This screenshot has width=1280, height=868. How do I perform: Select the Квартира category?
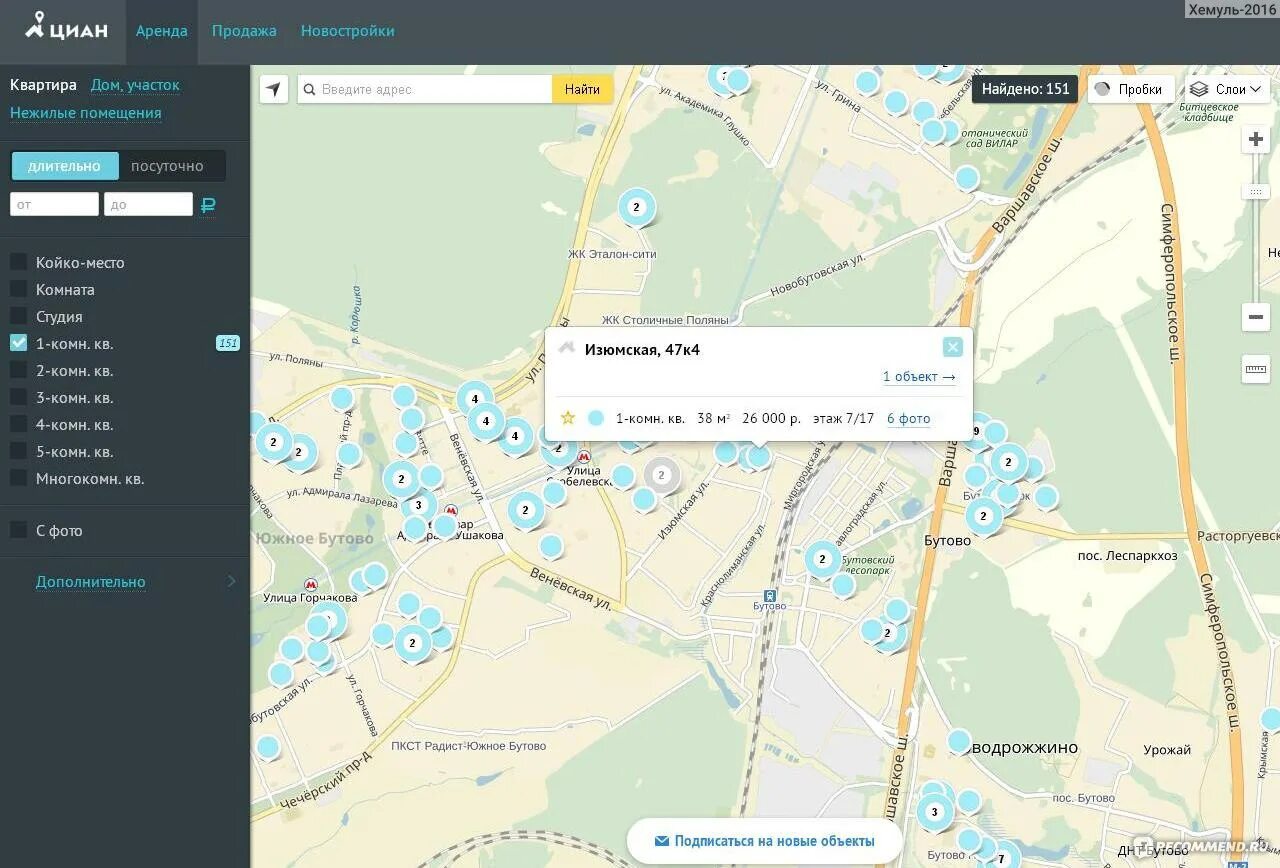[43, 85]
